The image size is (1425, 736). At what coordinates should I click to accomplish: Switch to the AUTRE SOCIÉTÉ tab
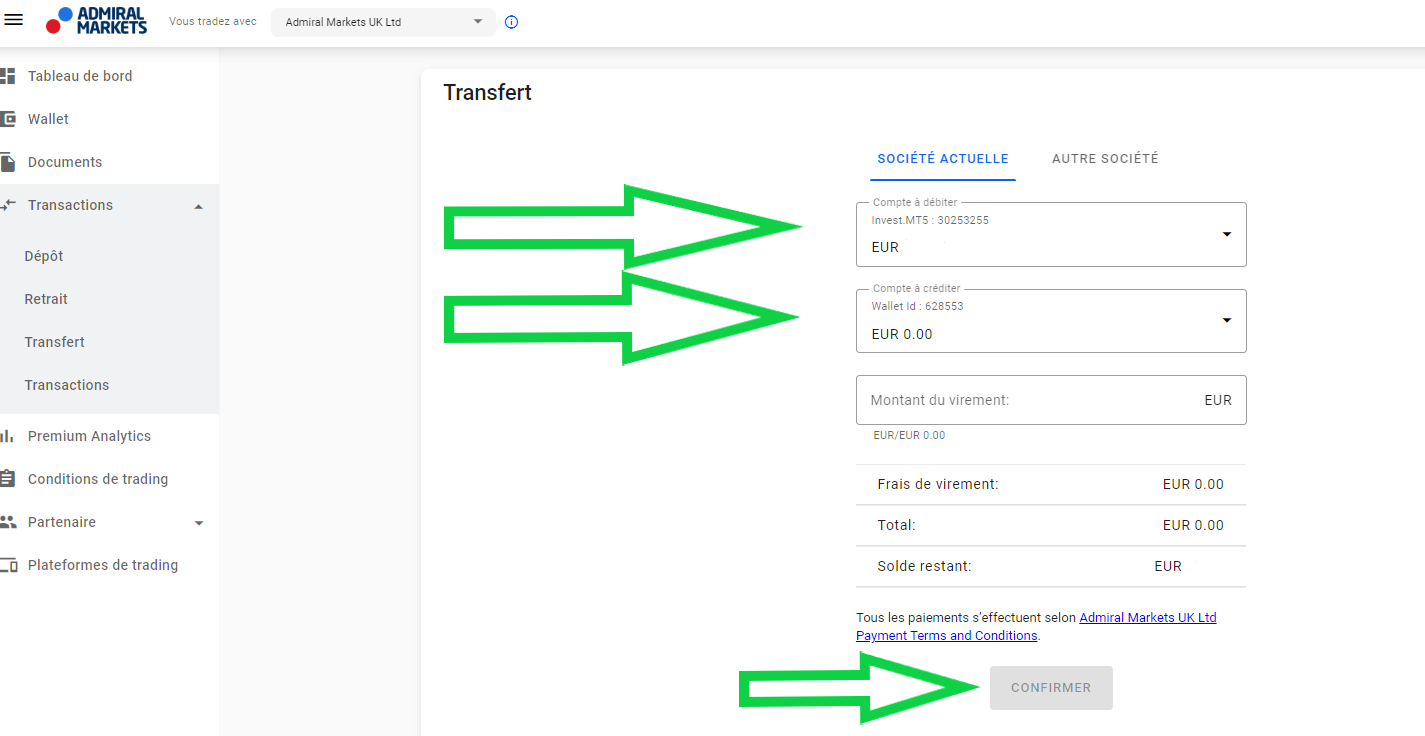(x=1104, y=158)
